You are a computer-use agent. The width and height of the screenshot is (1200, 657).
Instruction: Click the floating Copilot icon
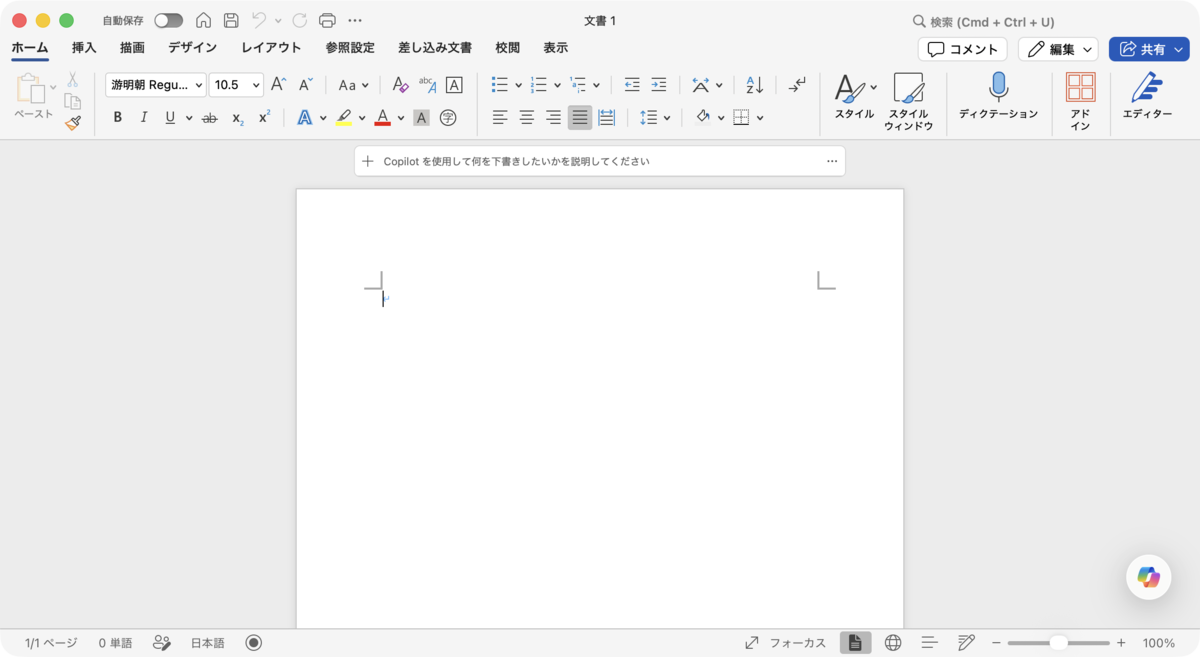coord(1148,577)
